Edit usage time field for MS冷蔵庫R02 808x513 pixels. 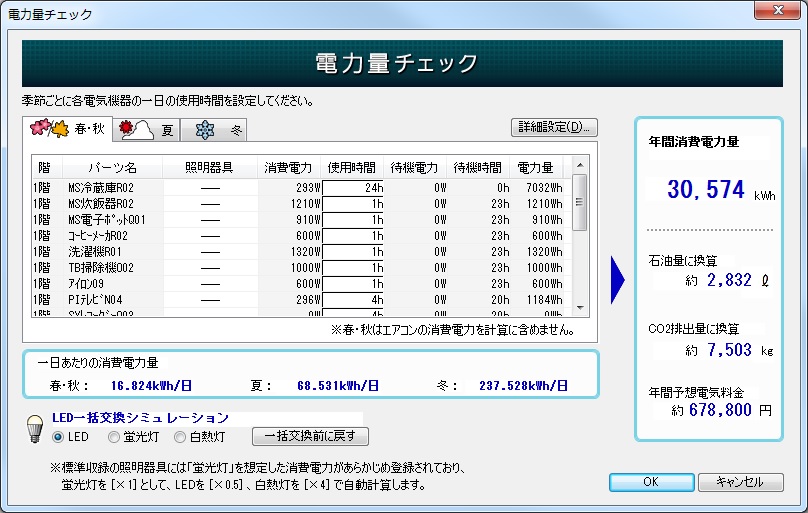coord(353,188)
